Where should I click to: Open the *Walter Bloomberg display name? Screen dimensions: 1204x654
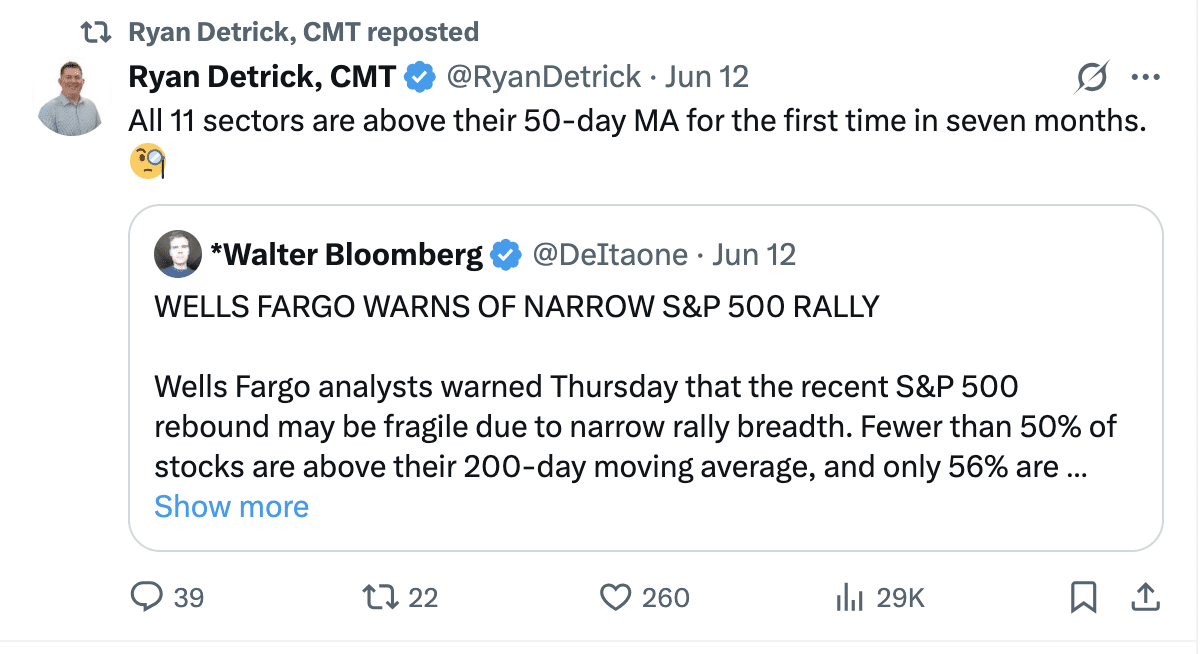point(346,256)
